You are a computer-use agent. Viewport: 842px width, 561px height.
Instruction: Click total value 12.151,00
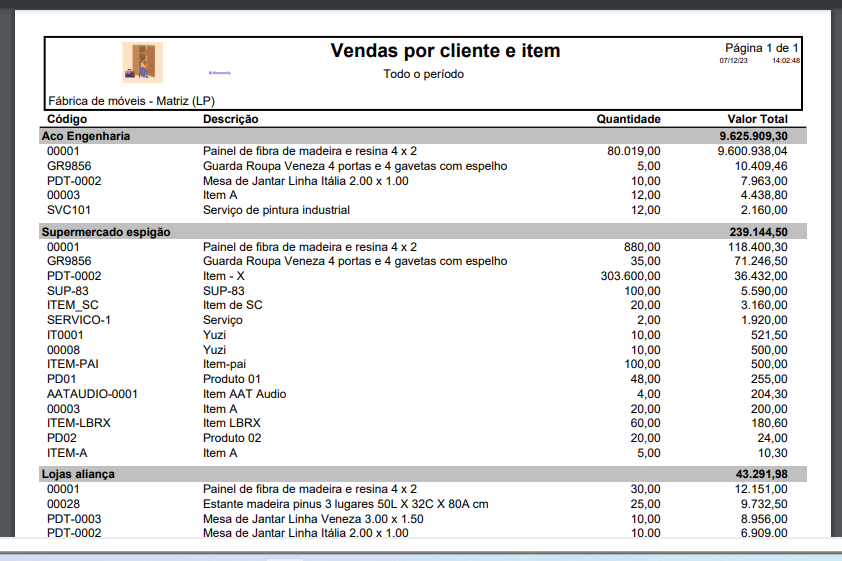pyautogui.click(x=761, y=490)
